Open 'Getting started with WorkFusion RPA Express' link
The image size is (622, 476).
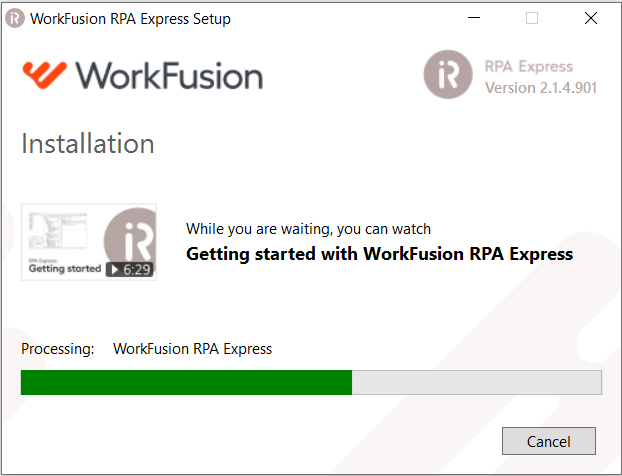coord(380,254)
